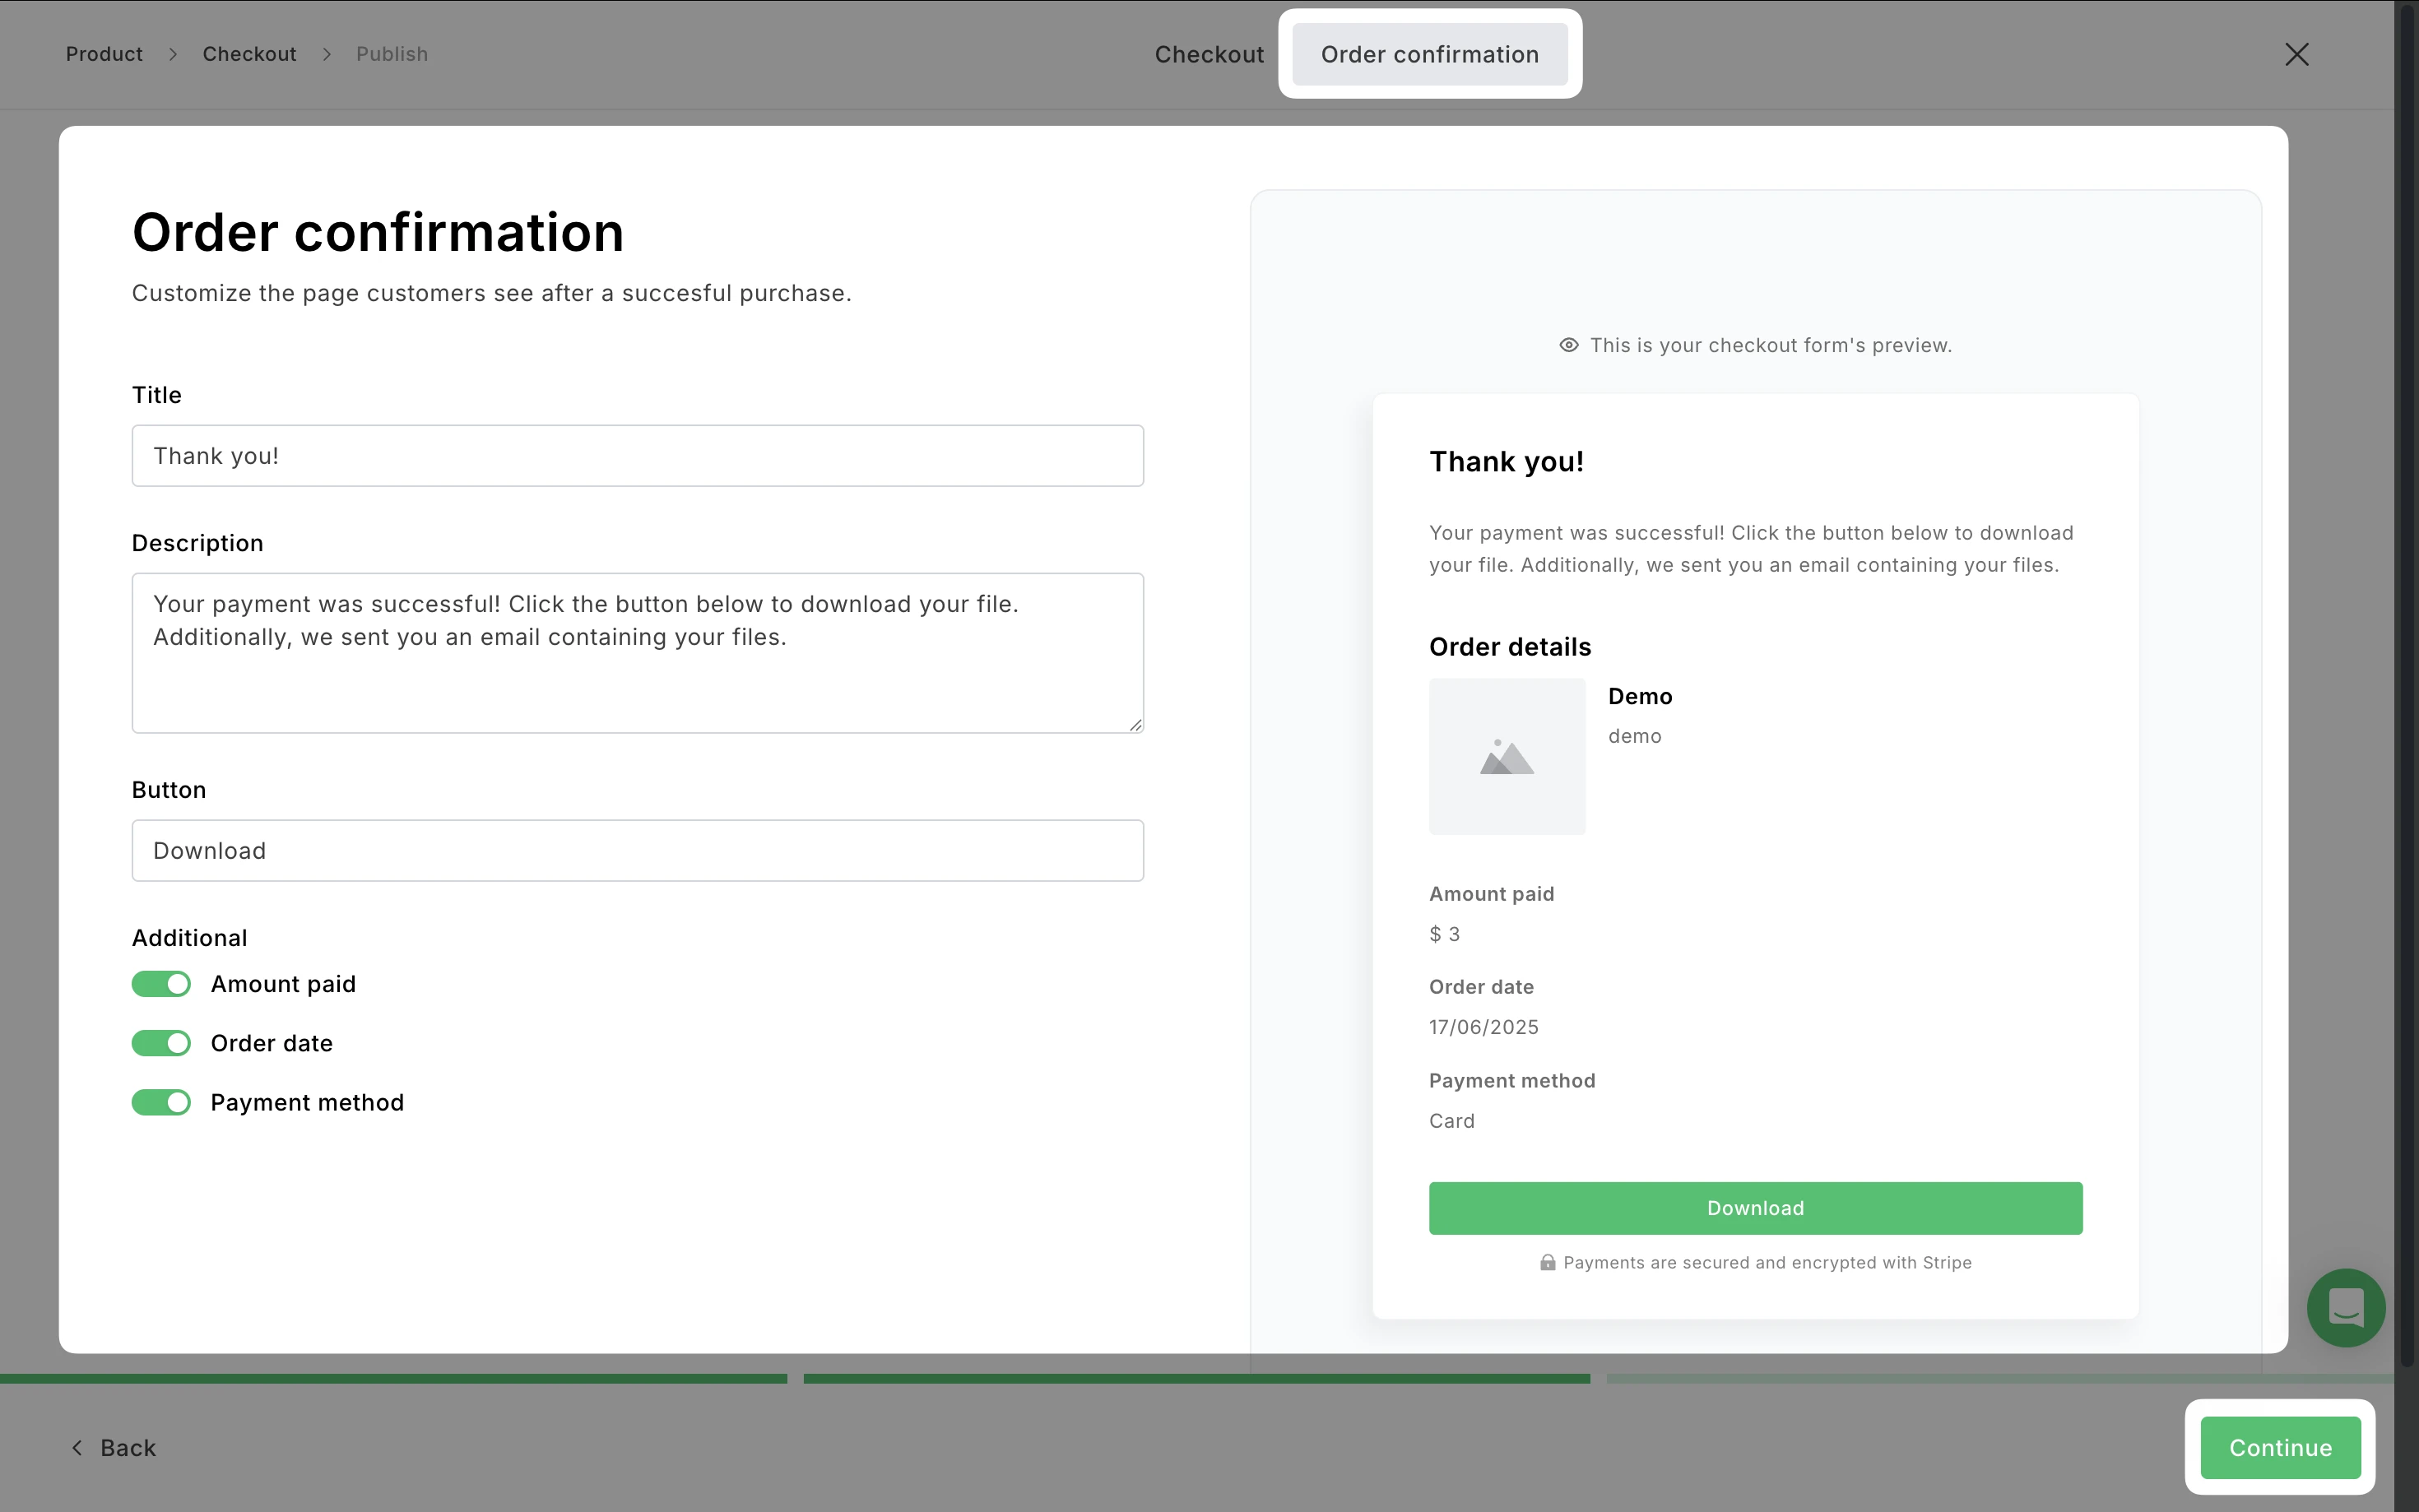Click the eye icon above the preview

pos(1569,345)
